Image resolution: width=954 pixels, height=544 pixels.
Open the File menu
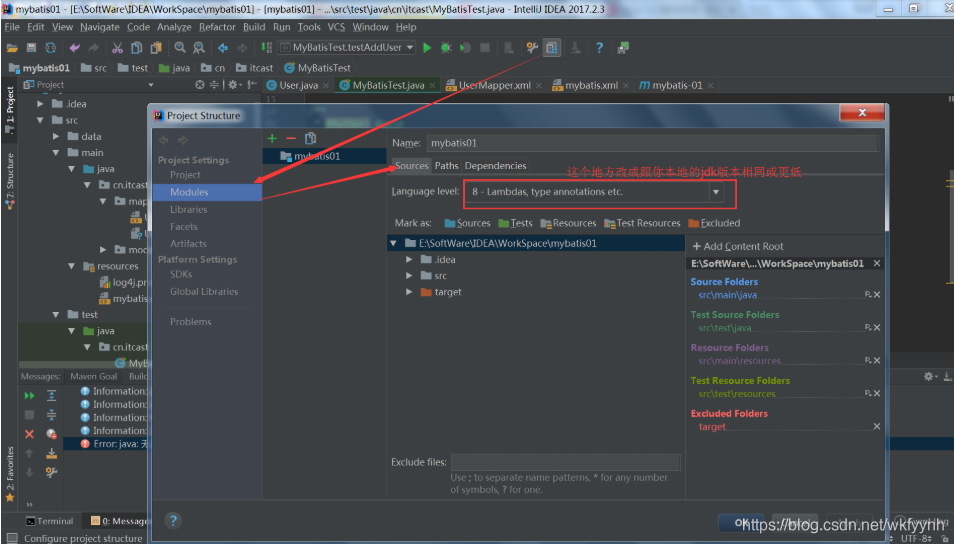pyautogui.click(x=12, y=27)
